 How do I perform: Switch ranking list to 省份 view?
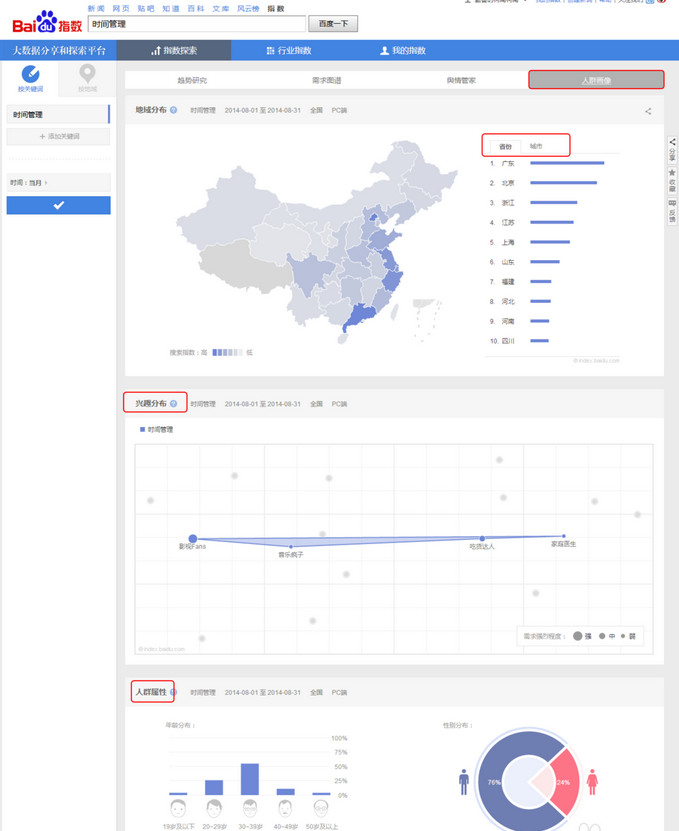coord(505,146)
